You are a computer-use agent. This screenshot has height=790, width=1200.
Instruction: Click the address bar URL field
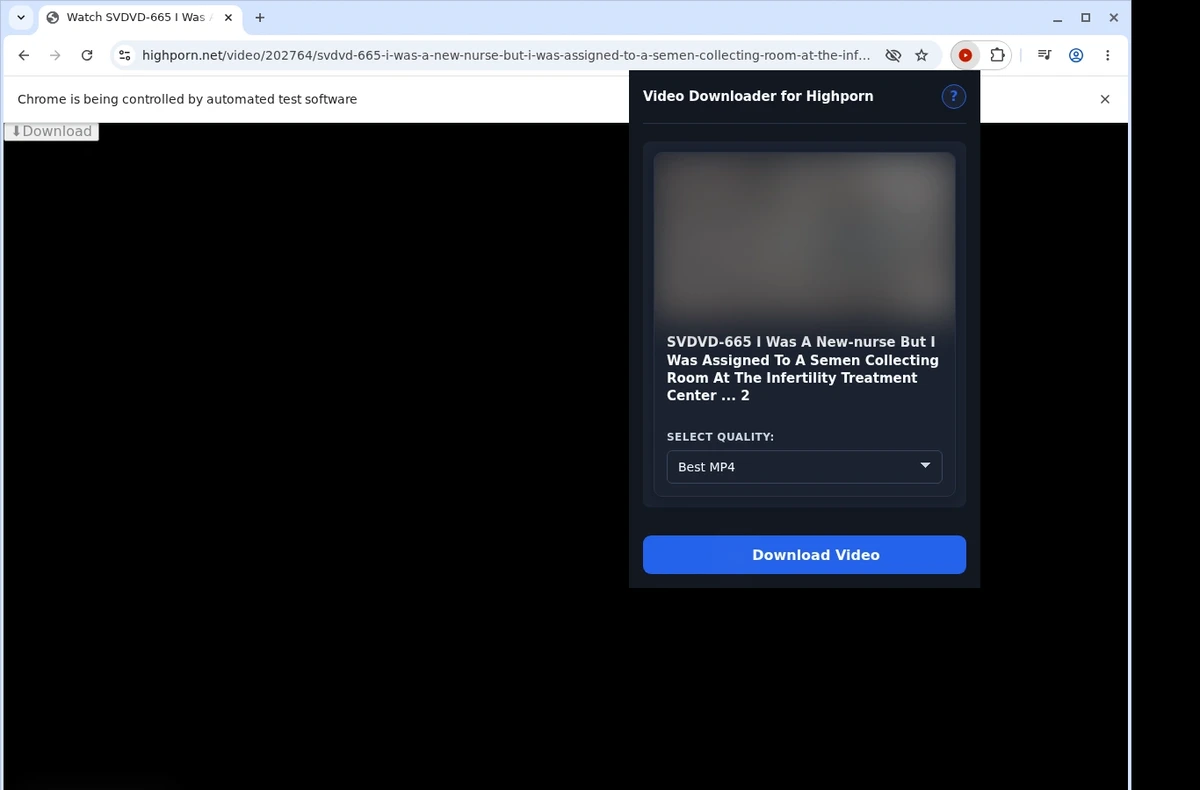click(506, 56)
